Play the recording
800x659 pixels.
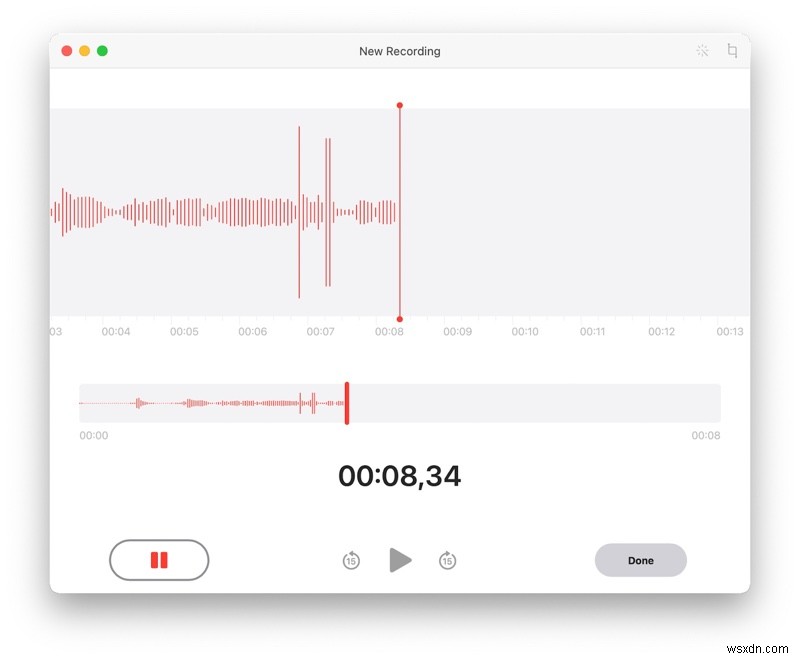pyautogui.click(x=400, y=560)
